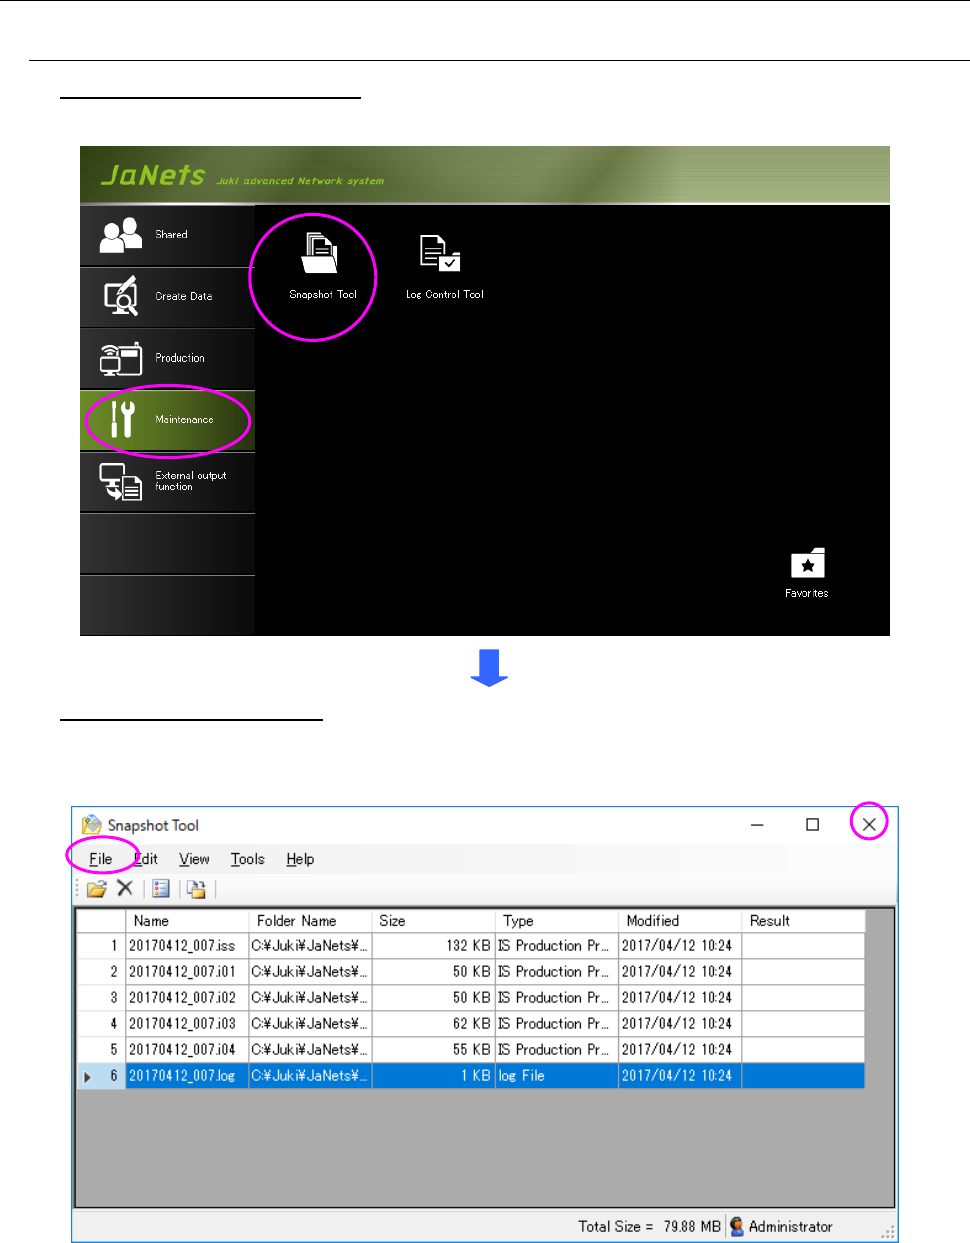The width and height of the screenshot is (970, 1243).
Task: Select file 20170412_007.i02
Action: pyautogui.click(x=182, y=998)
